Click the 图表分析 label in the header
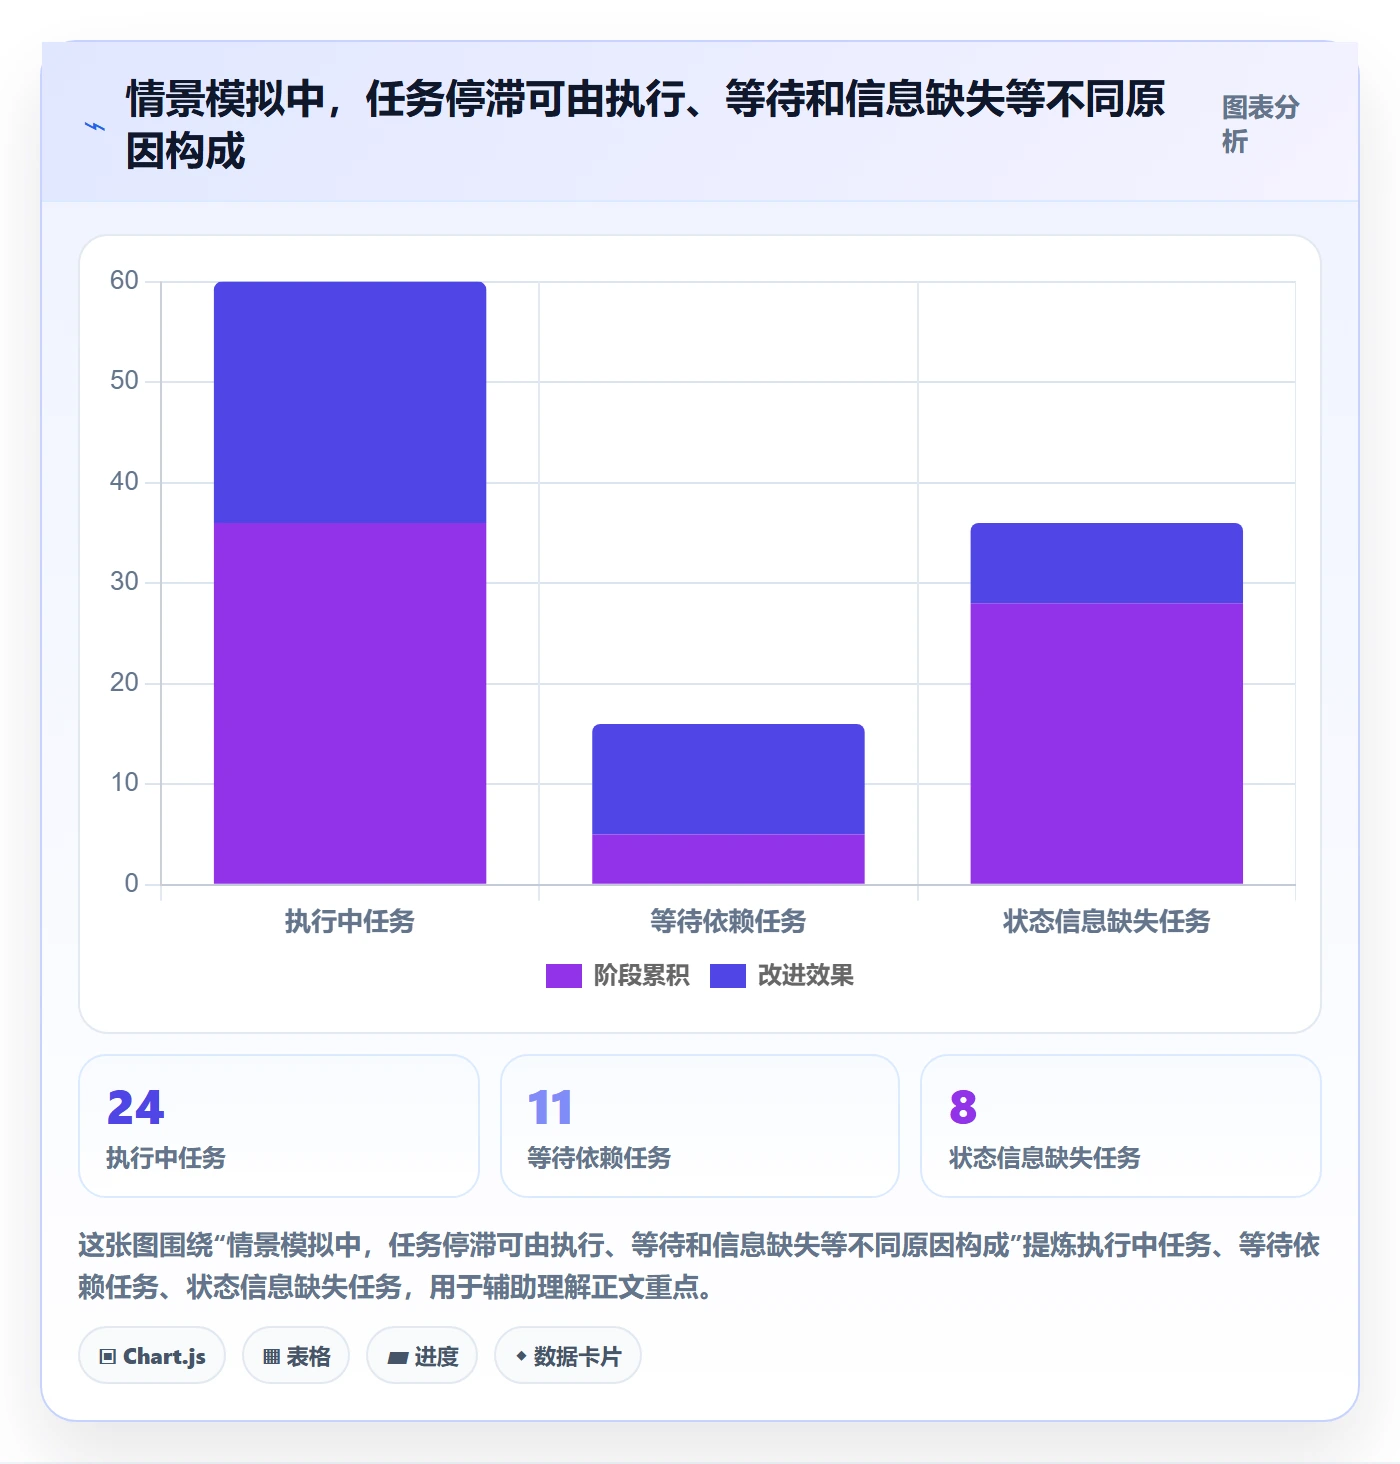Viewport: 1400px width, 1464px height. 1260,124
